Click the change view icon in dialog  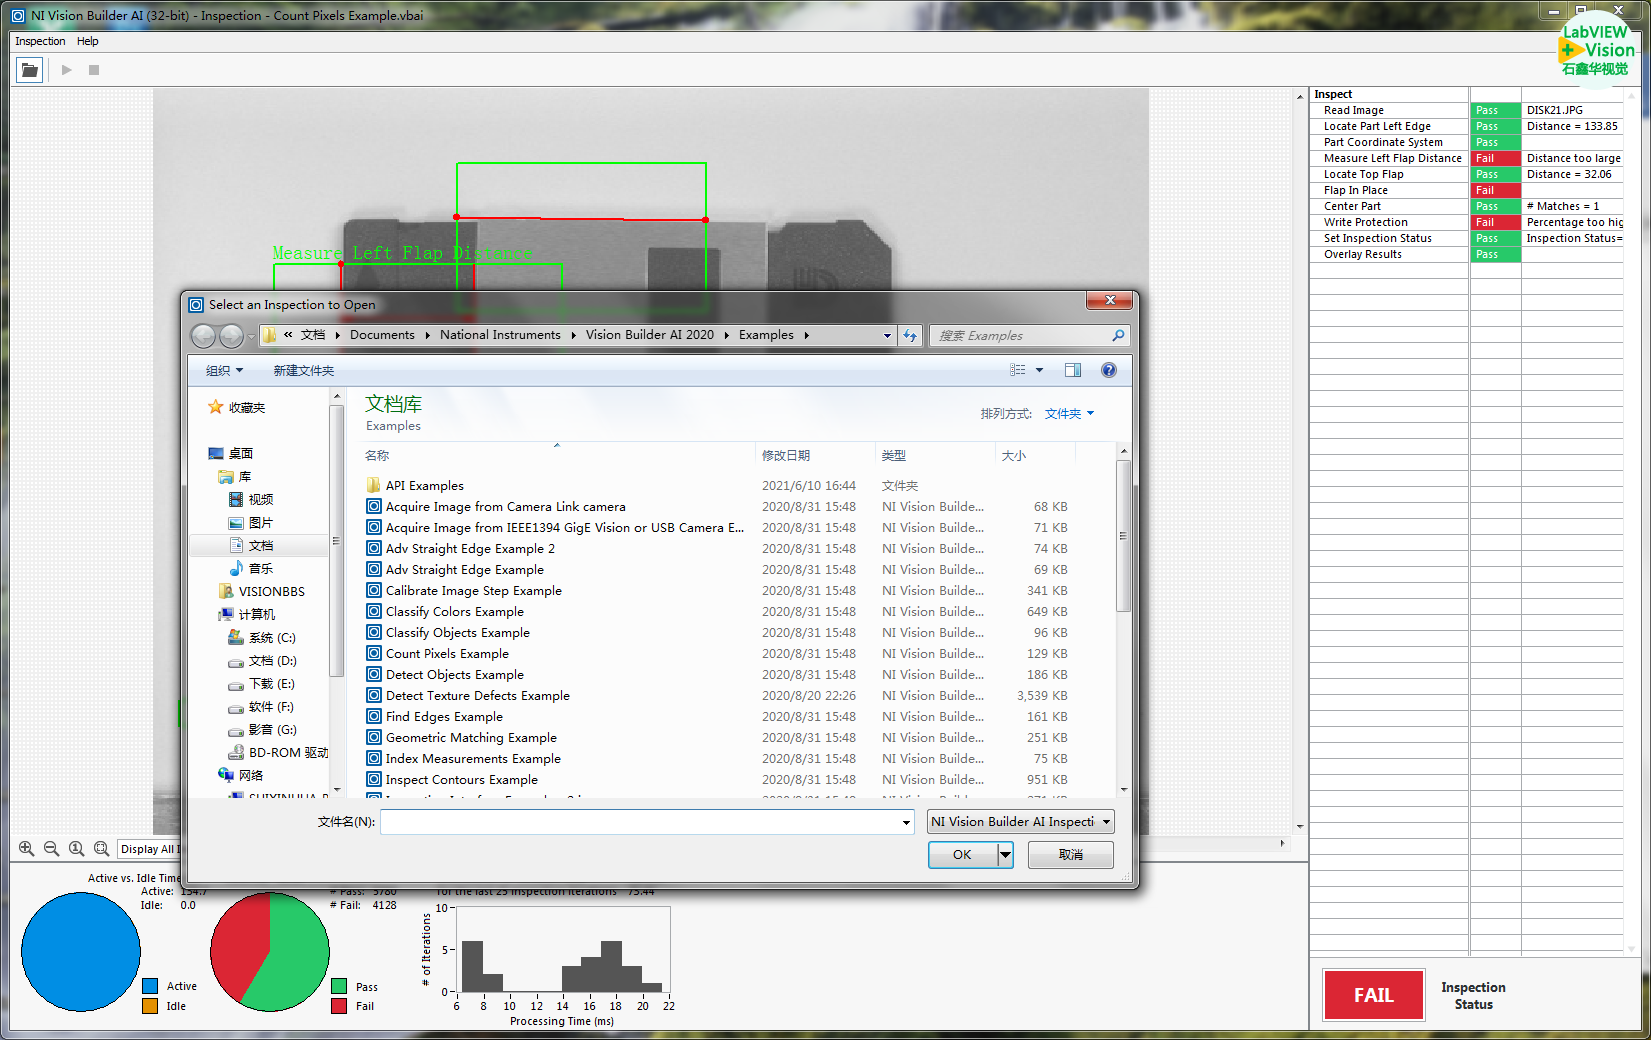pyautogui.click(x=1018, y=370)
